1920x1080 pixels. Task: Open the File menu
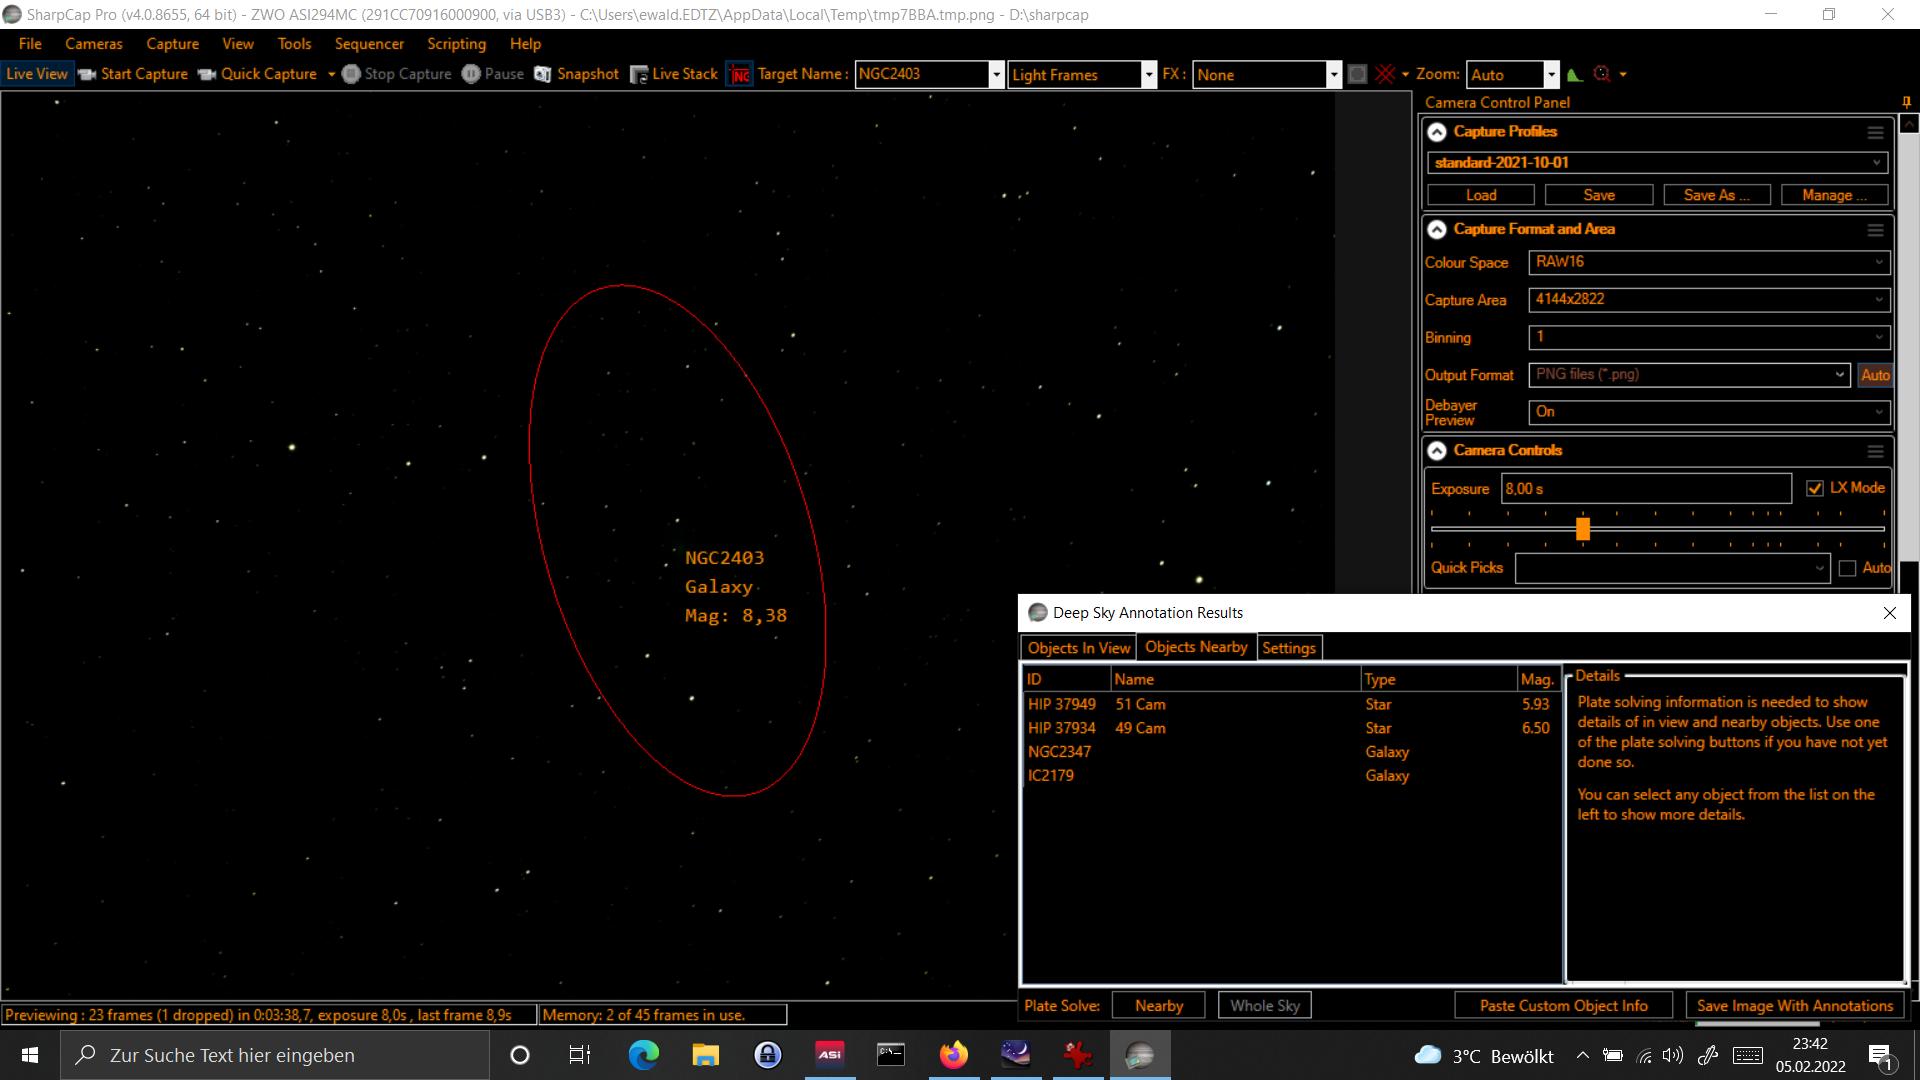coord(30,44)
